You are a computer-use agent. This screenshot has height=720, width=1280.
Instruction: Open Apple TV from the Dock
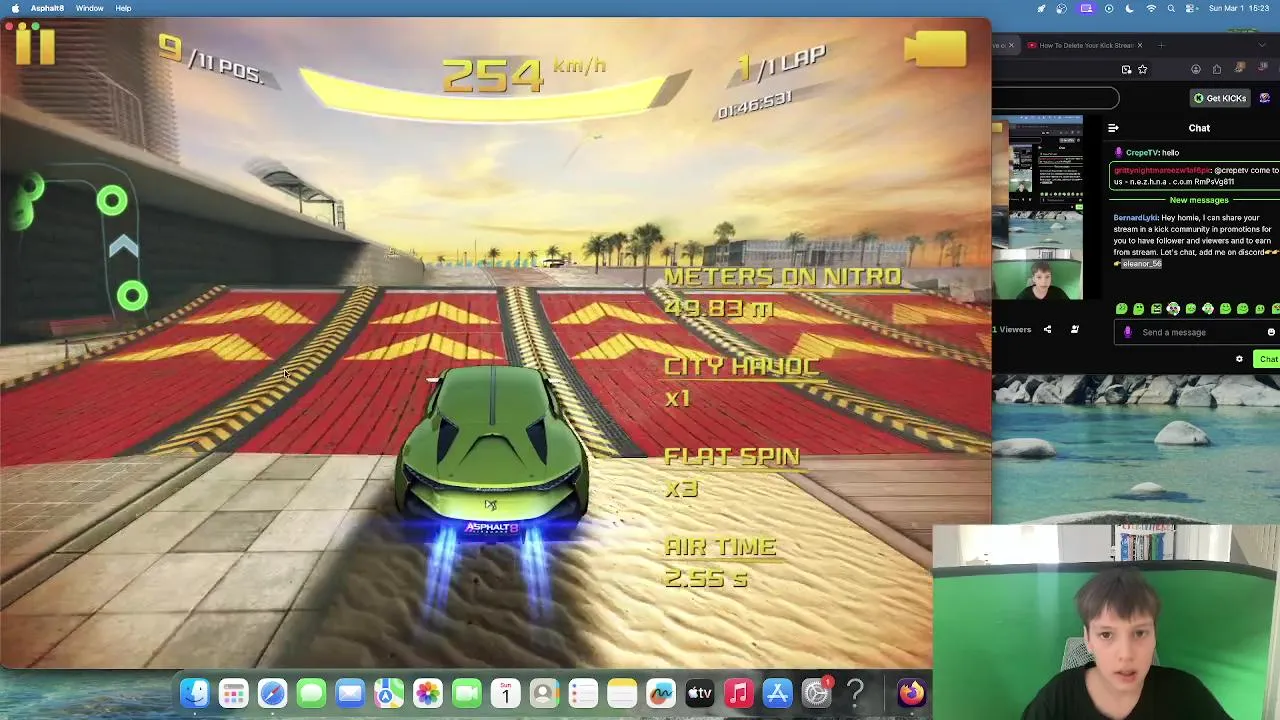[700, 693]
